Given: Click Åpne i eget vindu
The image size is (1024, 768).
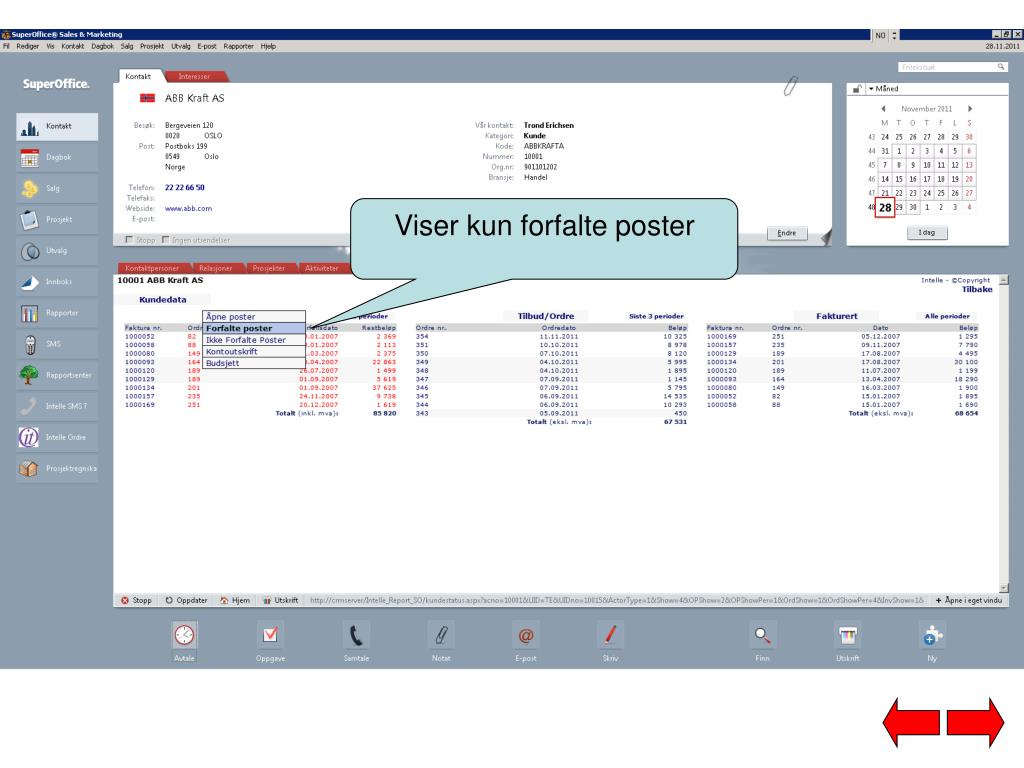Looking at the screenshot, I should pyautogui.click(x=969, y=600).
